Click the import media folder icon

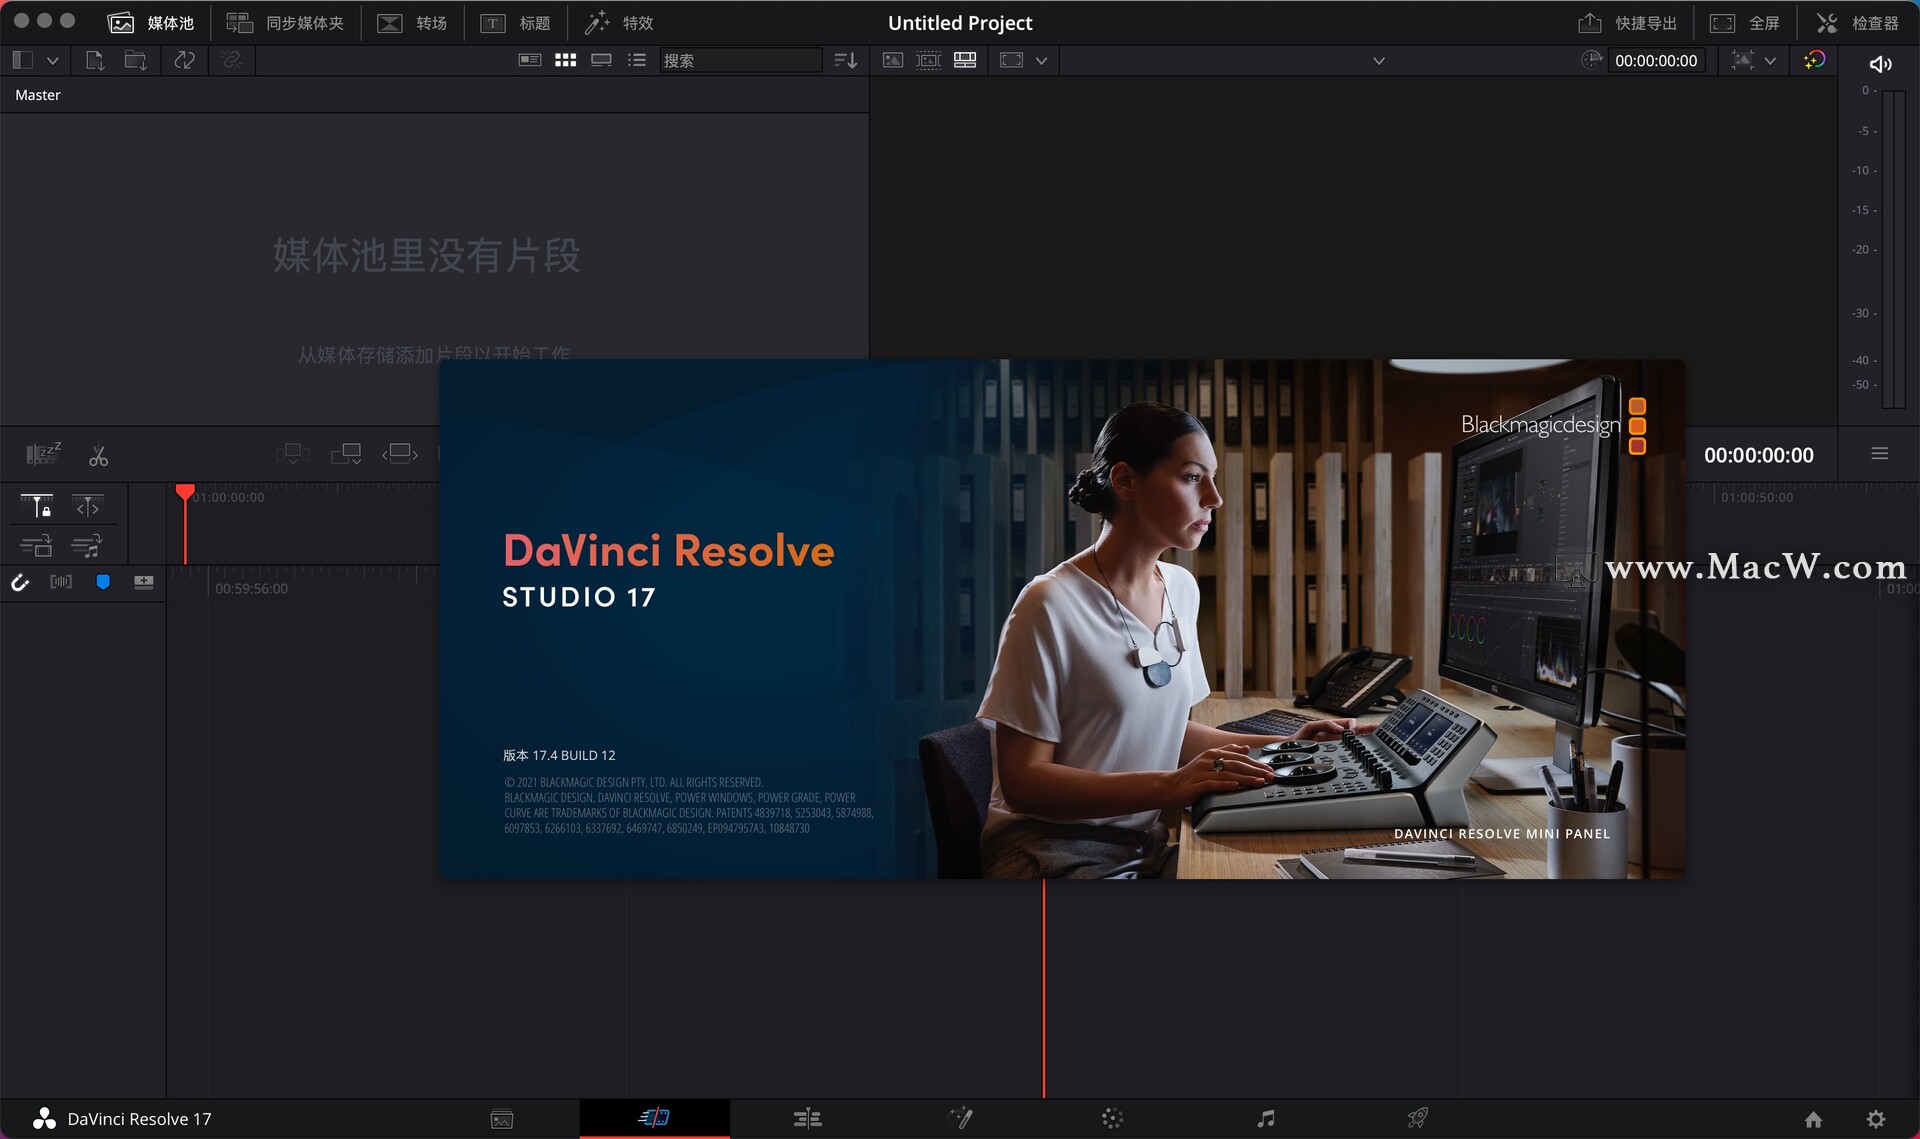point(136,60)
